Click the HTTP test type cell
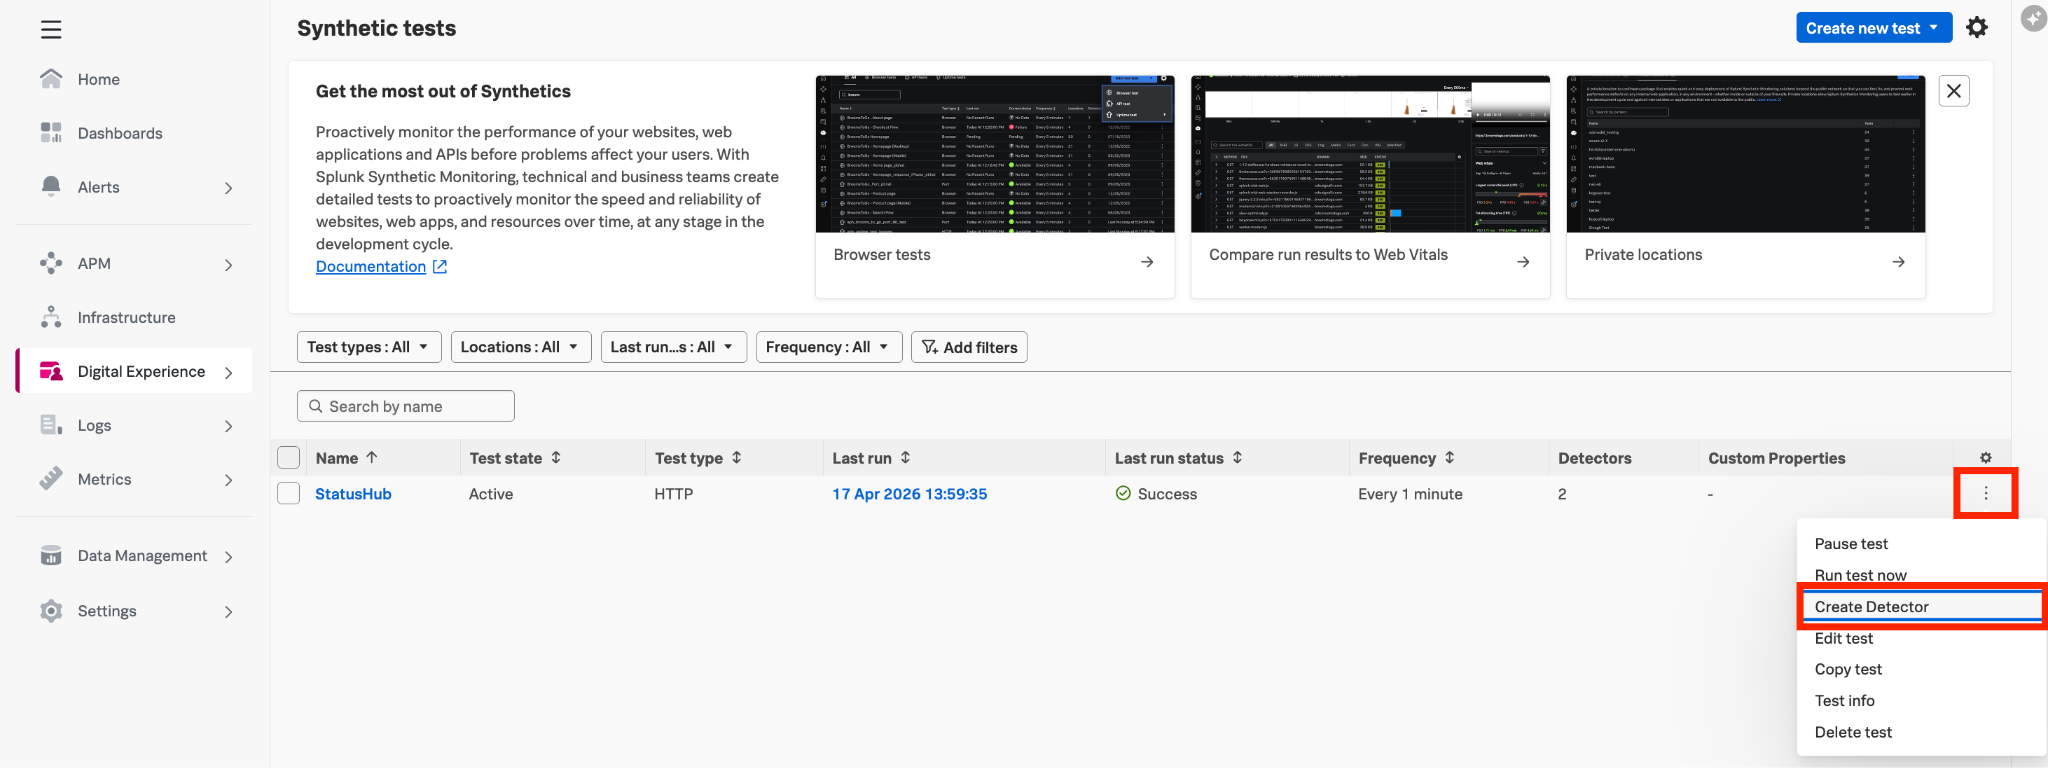Viewport: 2048px width, 768px height. pyautogui.click(x=674, y=494)
